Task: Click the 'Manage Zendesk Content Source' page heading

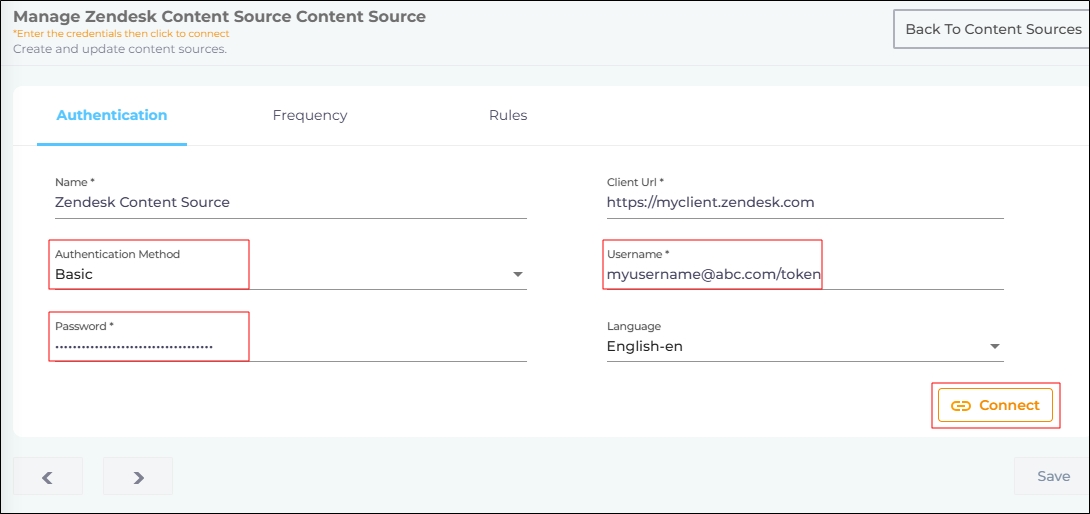Action: tap(219, 16)
